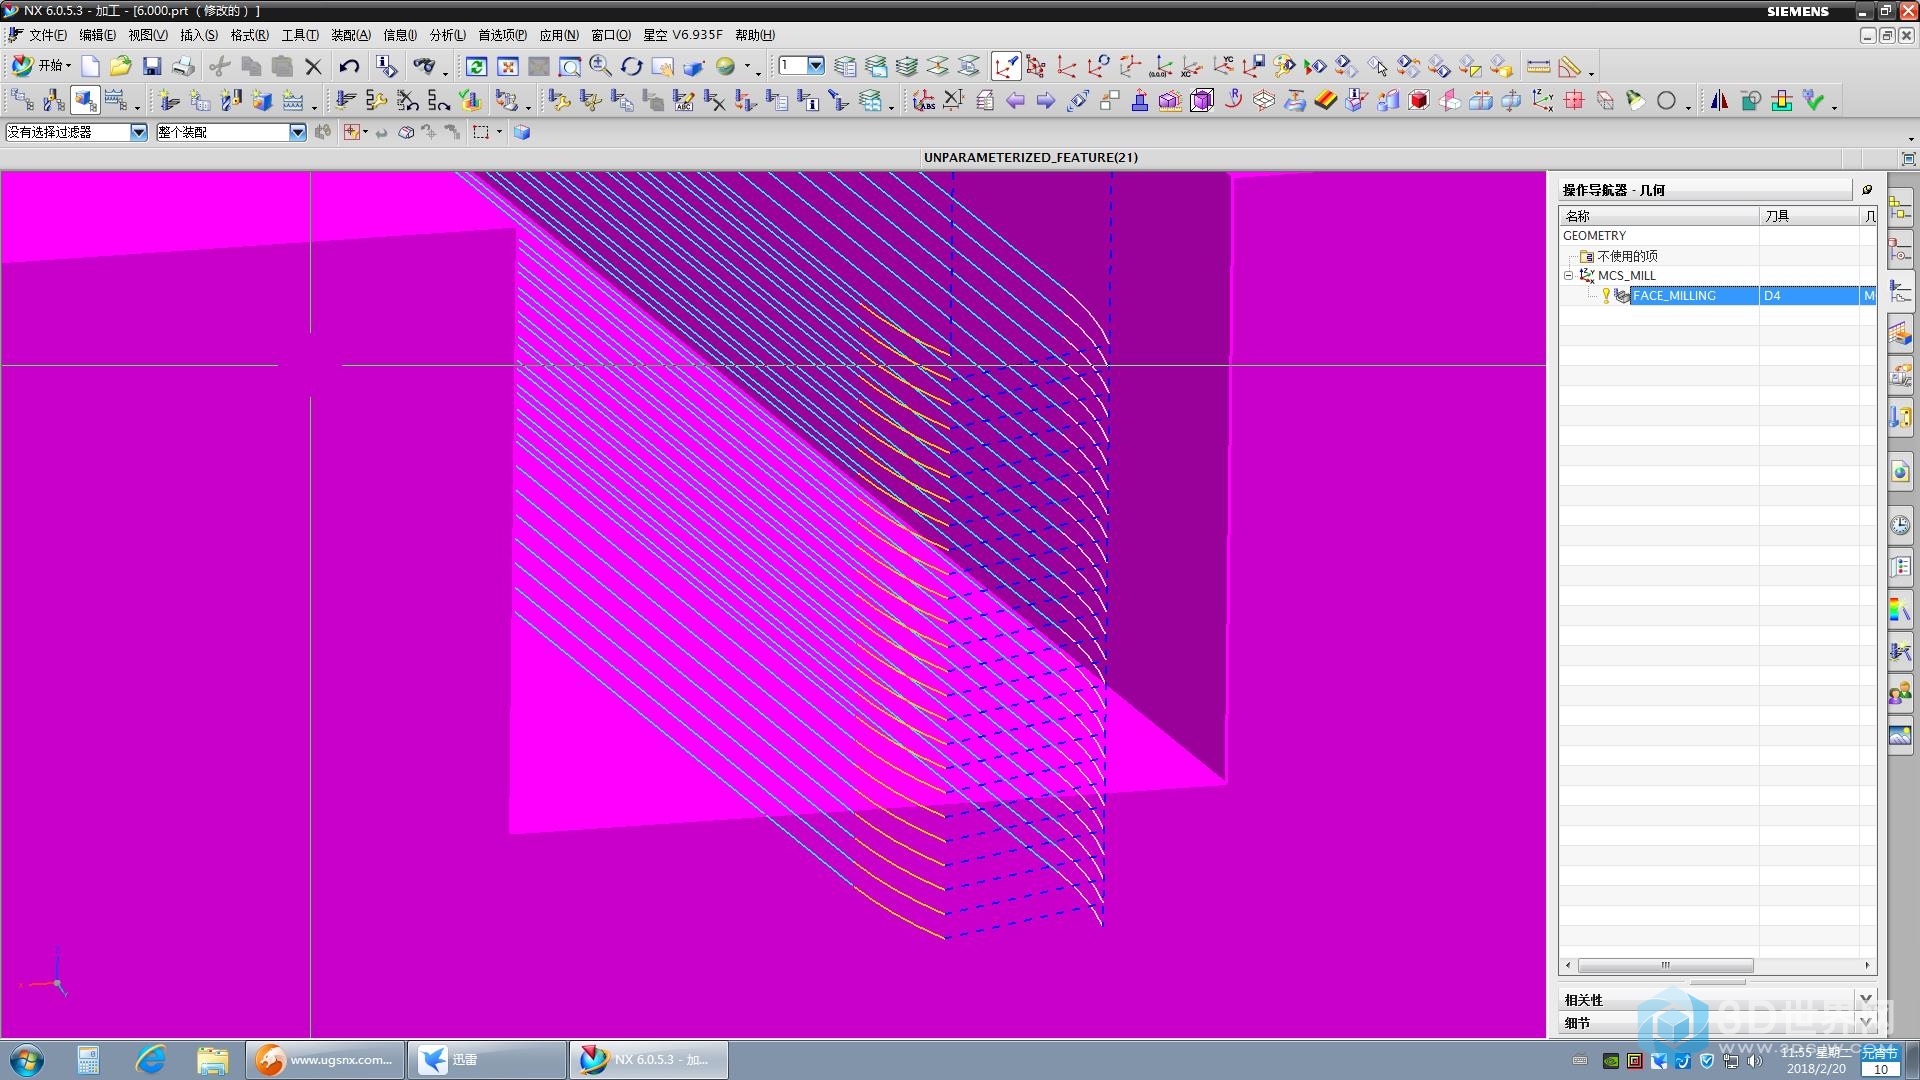
Task: Click the Undo arrow icon
Action: click(x=349, y=66)
